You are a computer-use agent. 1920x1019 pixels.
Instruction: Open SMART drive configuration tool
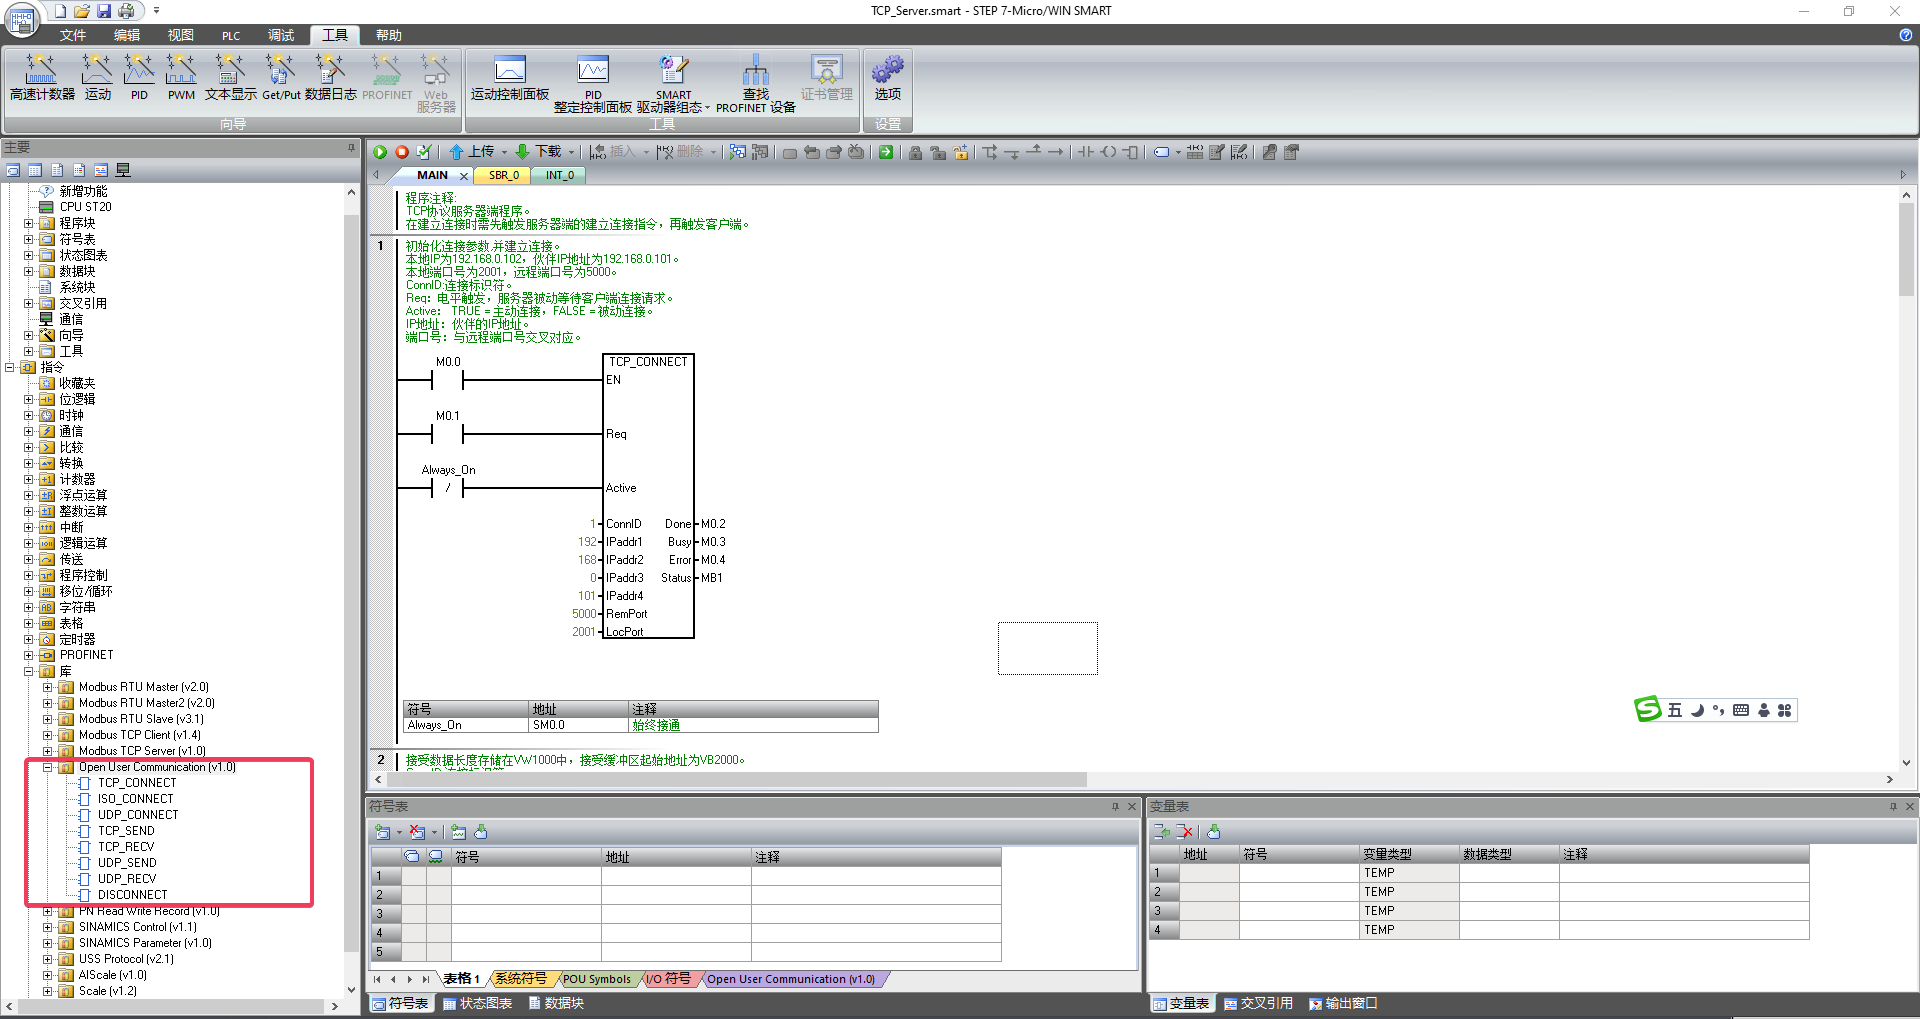(x=673, y=83)
